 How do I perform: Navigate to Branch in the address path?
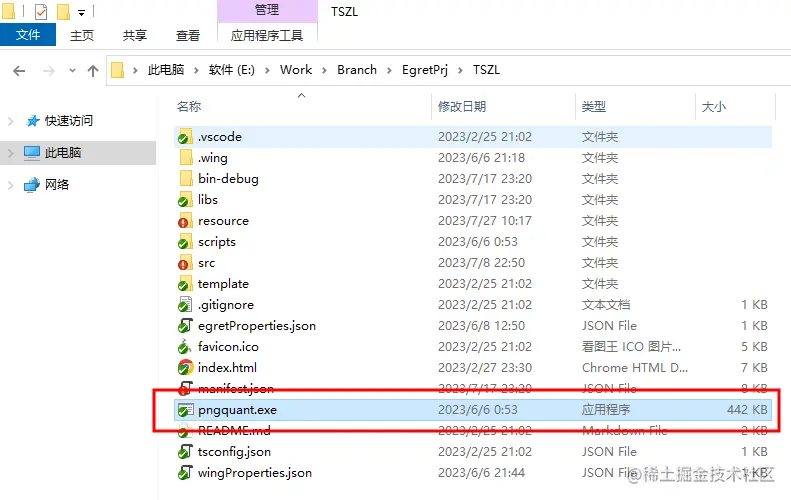357,70
